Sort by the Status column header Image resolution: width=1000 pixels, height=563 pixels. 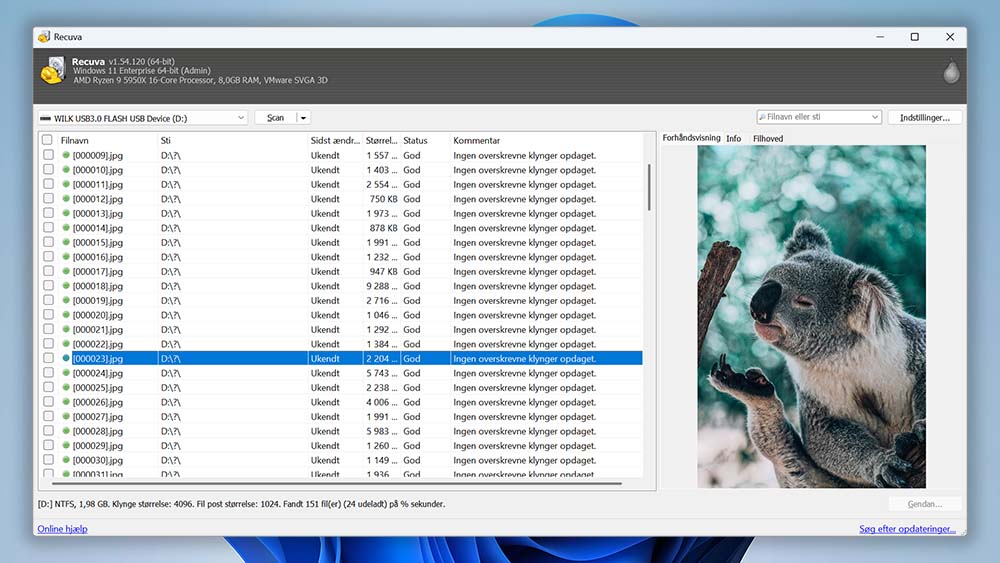point(415,140)
